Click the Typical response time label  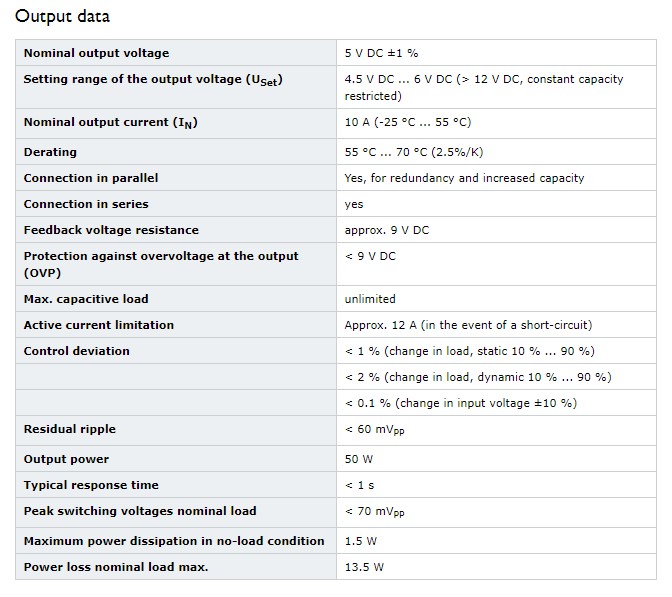pos(91,485)
